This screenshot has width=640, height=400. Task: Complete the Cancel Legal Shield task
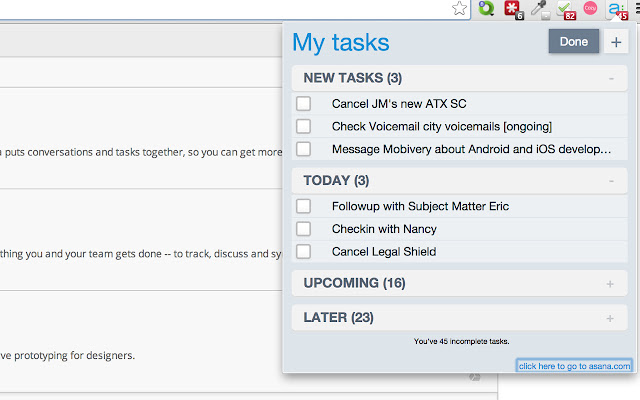304,251
